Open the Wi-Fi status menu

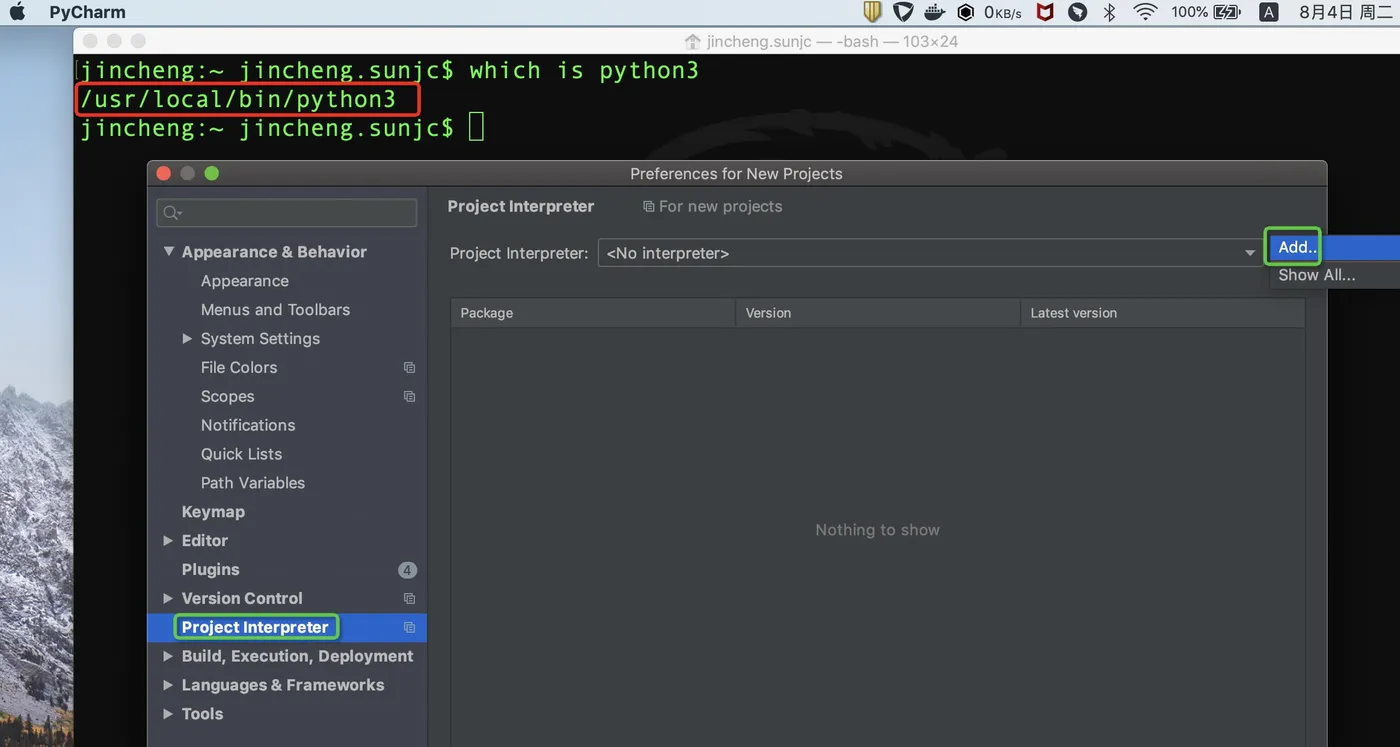coord(1145,12)
